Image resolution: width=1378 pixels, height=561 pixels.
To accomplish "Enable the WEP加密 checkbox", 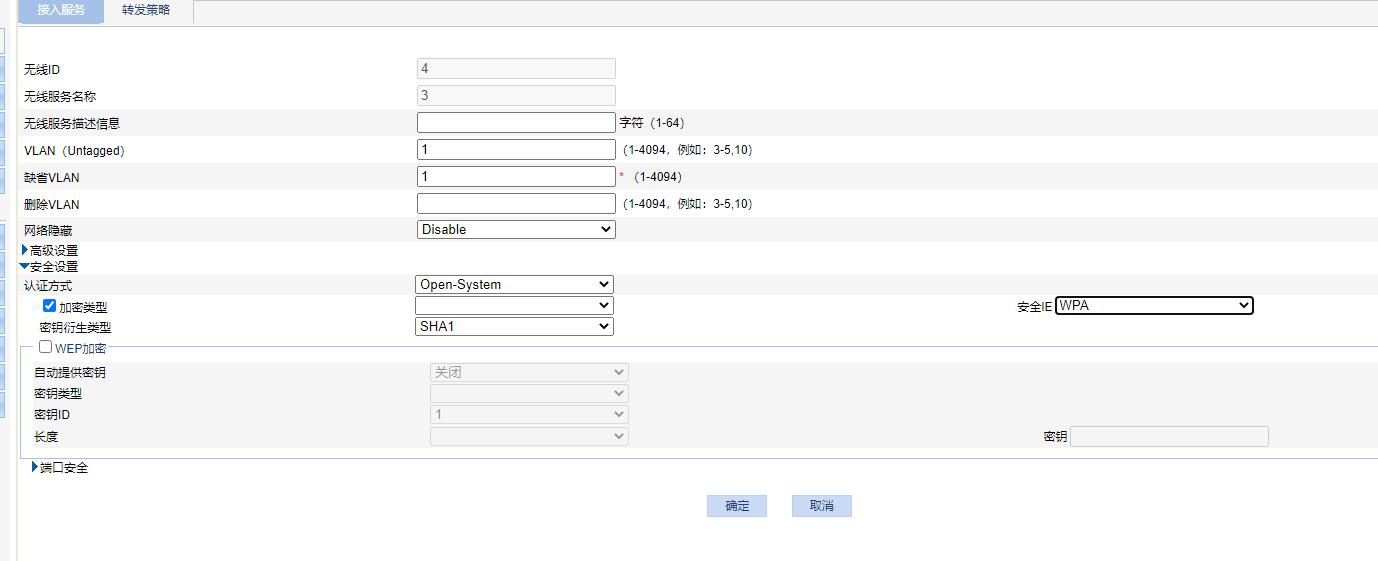I will pyautogui.click(x=45, y=347).
